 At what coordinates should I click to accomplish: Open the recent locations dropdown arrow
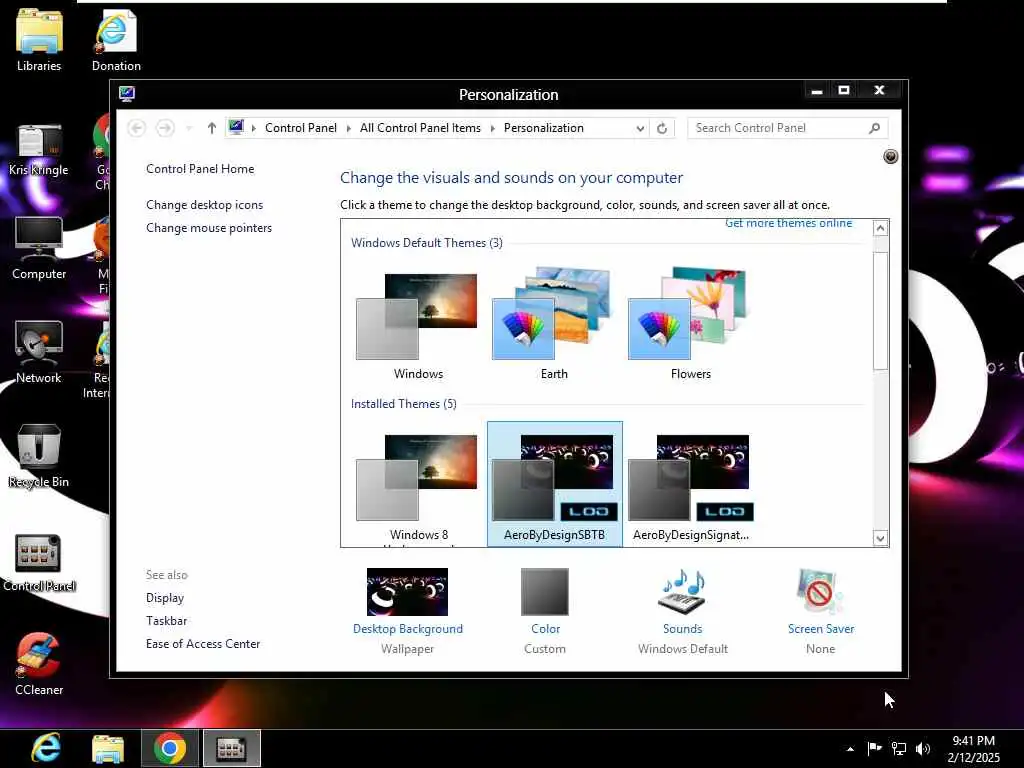pyautogui.click(x=189, y=128)
